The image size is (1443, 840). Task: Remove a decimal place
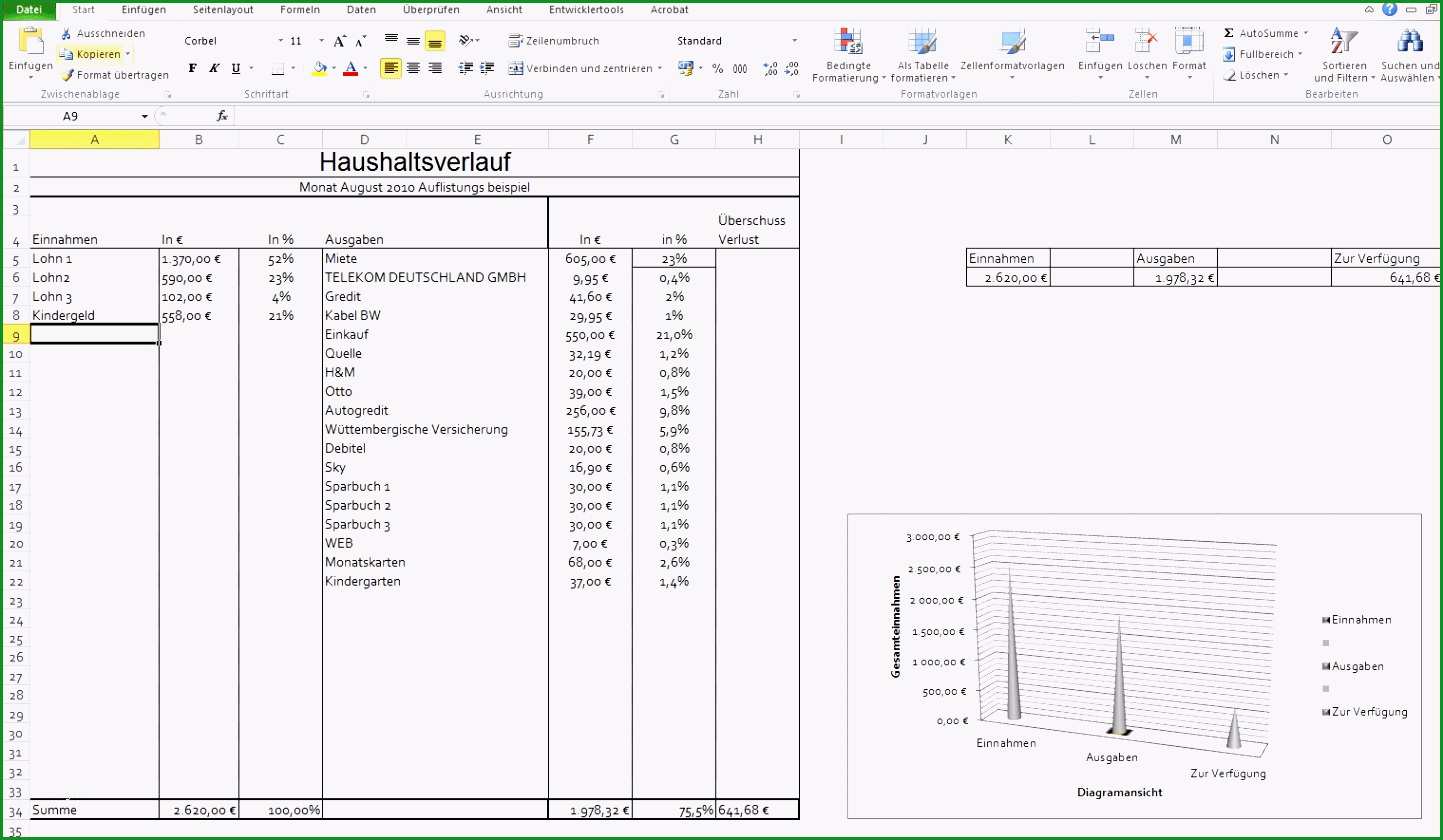click(x=792, y=68)
